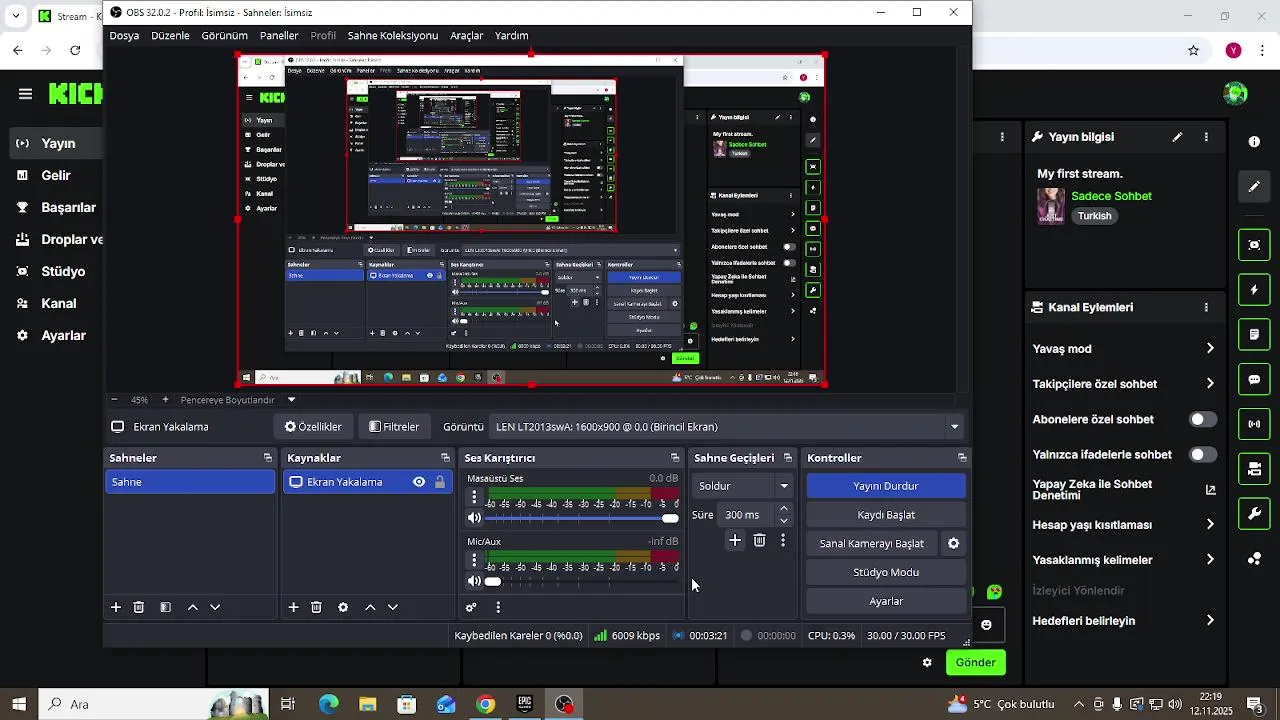Open source properties gear in Kaynaklar toolbar

343,607
